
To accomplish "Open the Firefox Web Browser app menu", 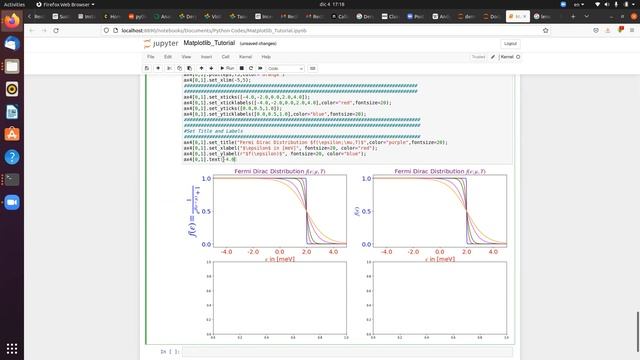I will [x=65, y=4].
